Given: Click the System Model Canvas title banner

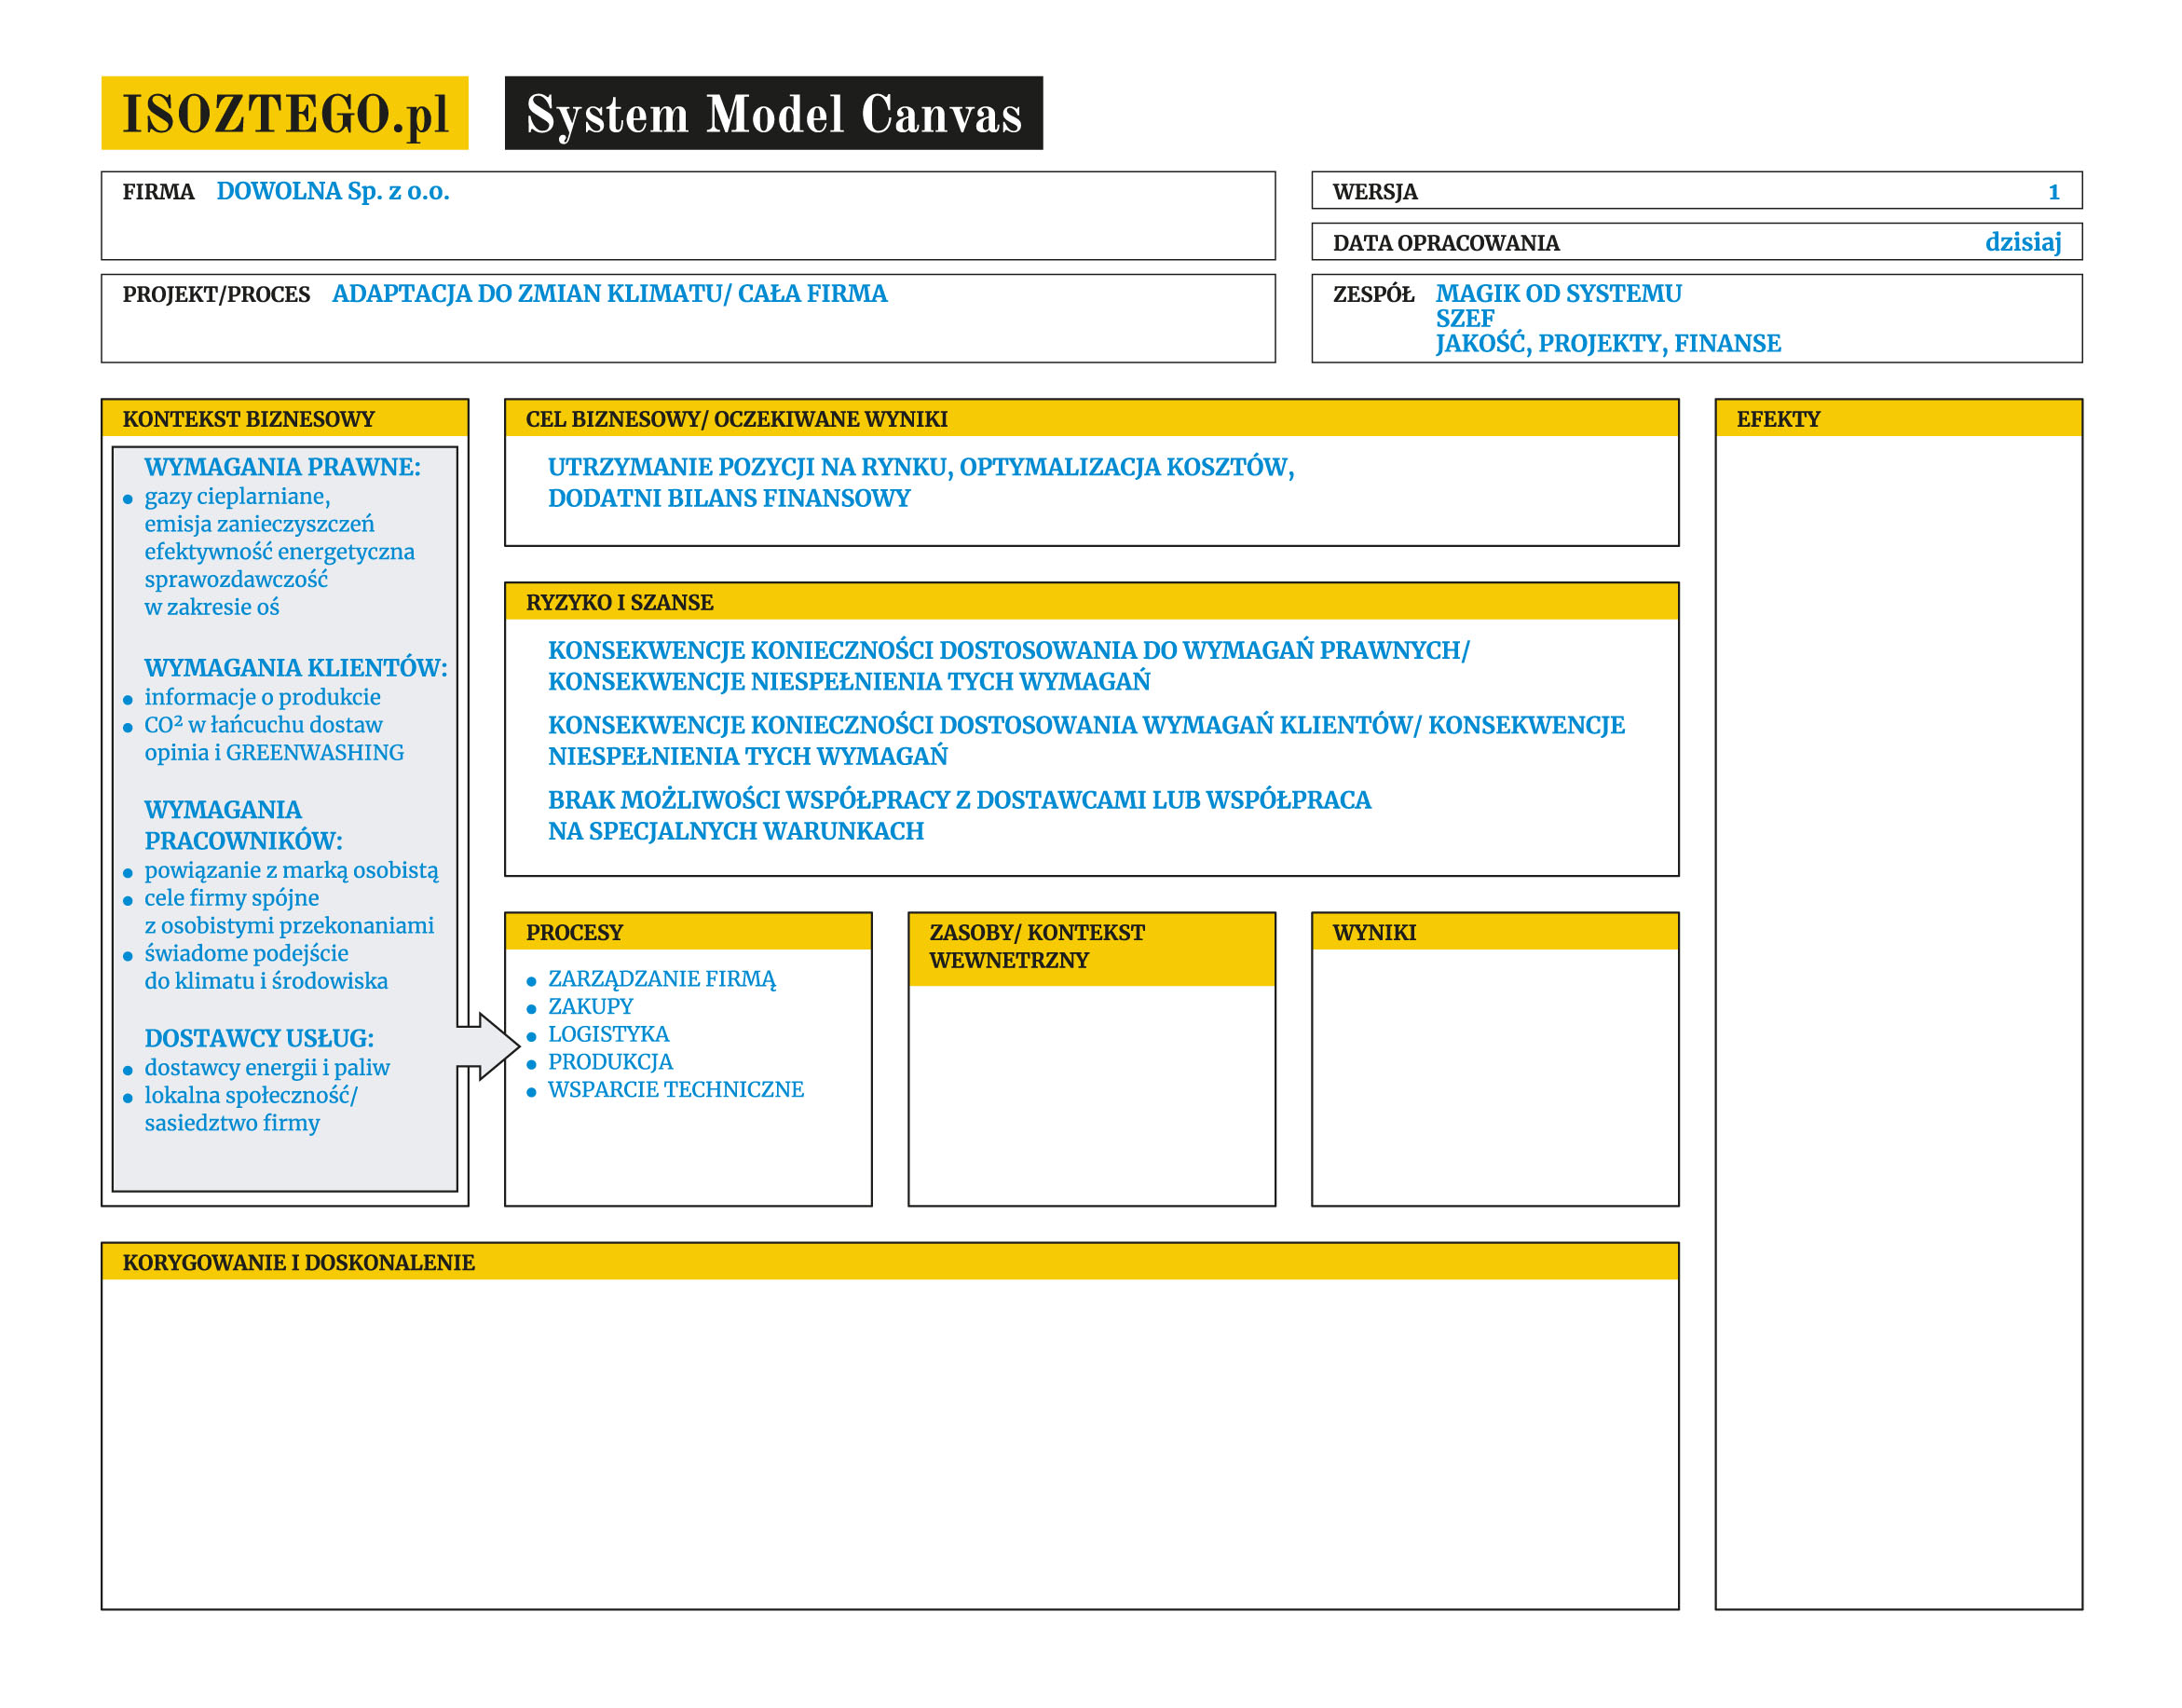Looking at the screenshot, I should (773, 113).
